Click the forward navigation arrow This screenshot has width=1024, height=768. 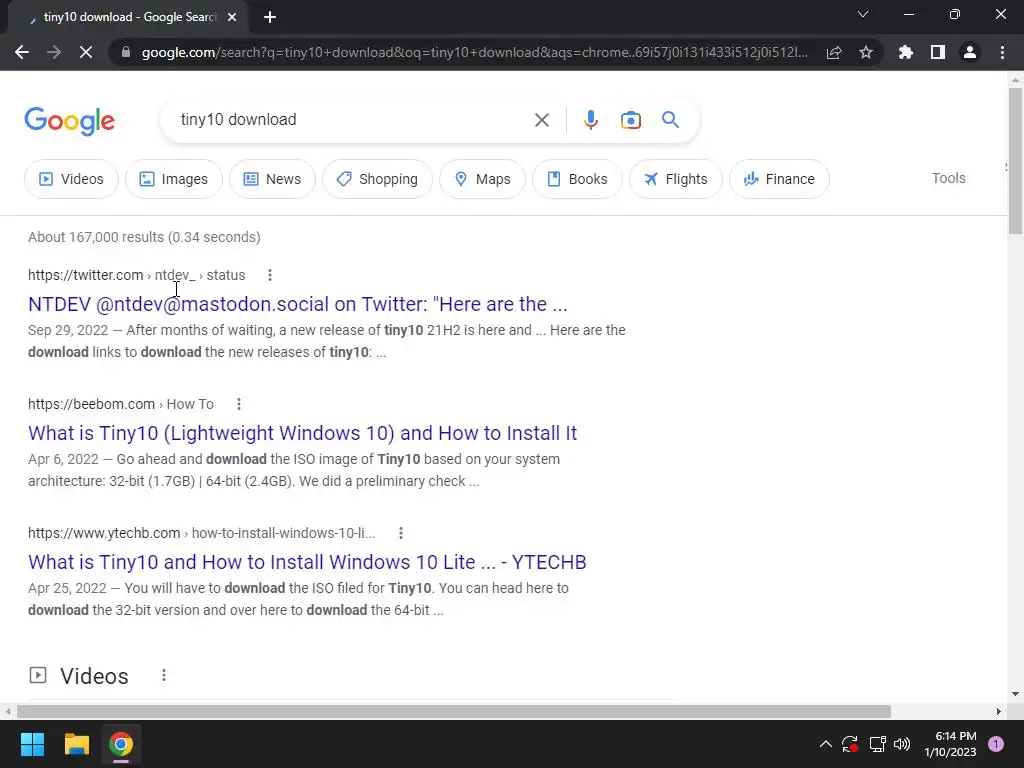click(54, 52)
